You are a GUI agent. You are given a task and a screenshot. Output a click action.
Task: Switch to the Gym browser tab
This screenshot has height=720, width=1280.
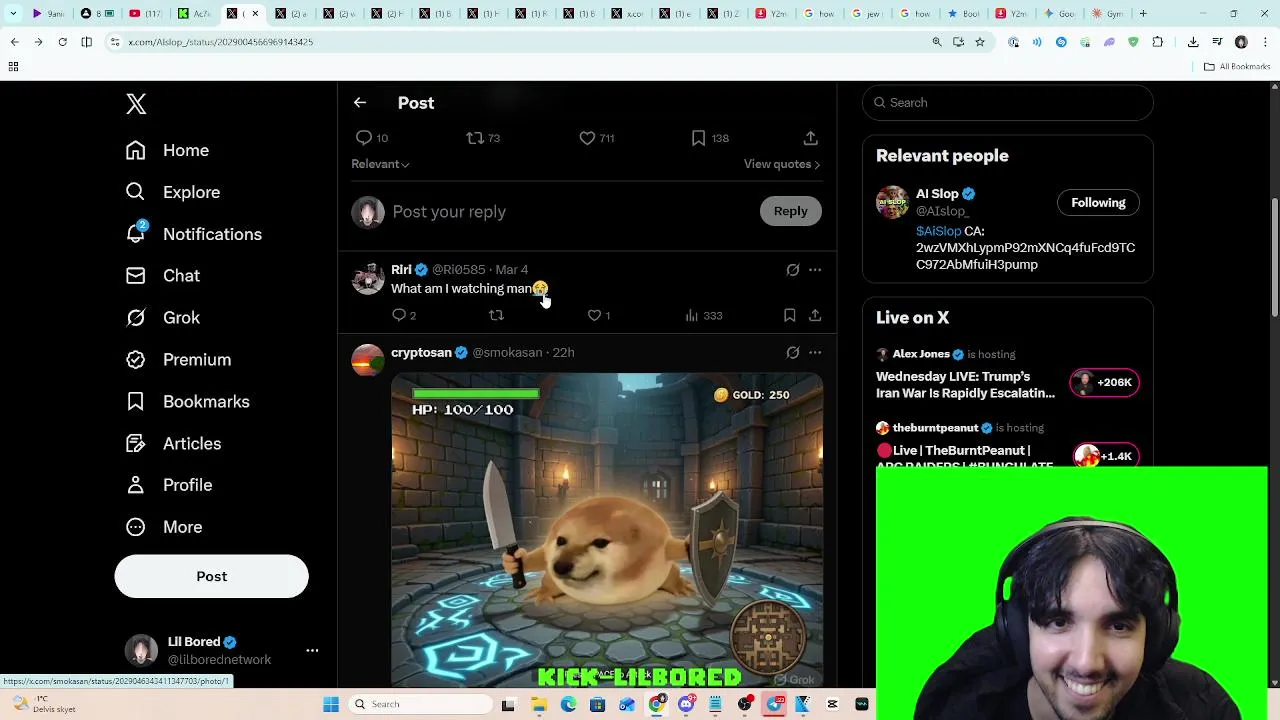[1108, 14]
